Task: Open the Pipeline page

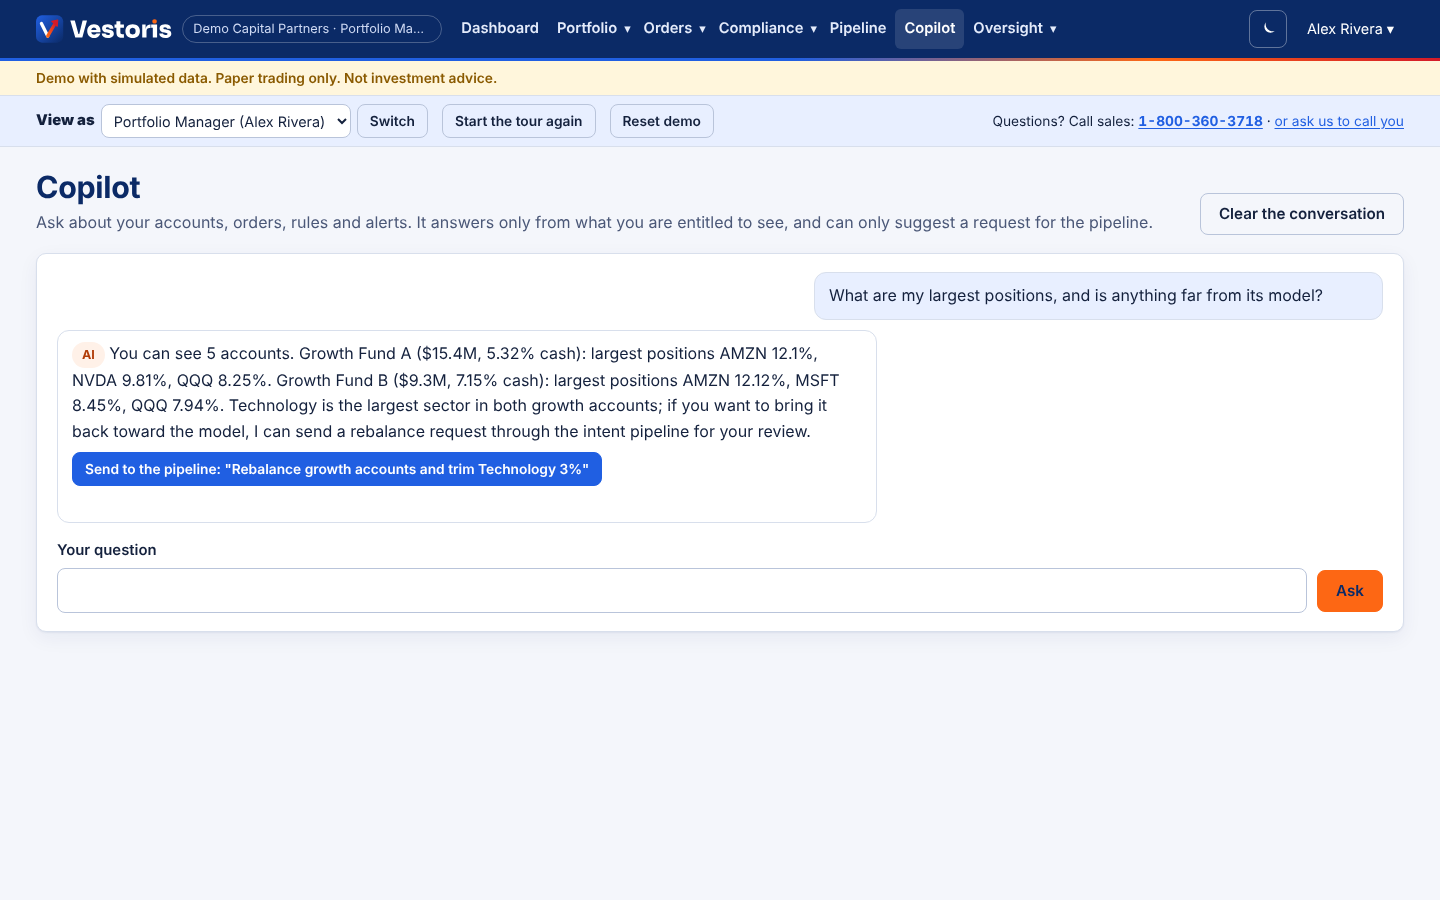Action: click(858, 28)
